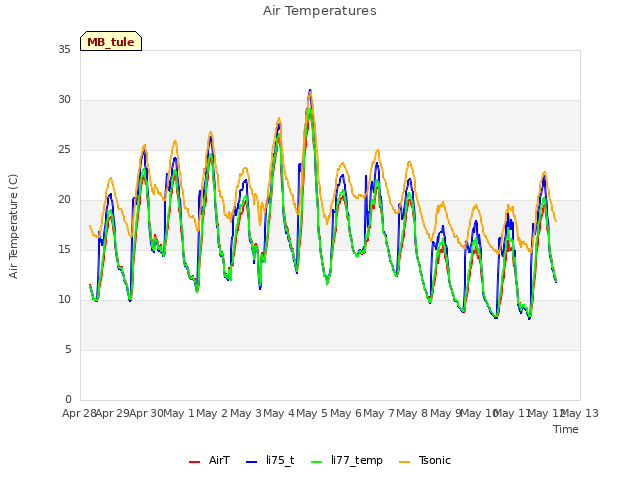The height and width of the screenshot is (480, 640).
Task: Click the Apr 30 x-axis label
Action: [x=146, y=413]
